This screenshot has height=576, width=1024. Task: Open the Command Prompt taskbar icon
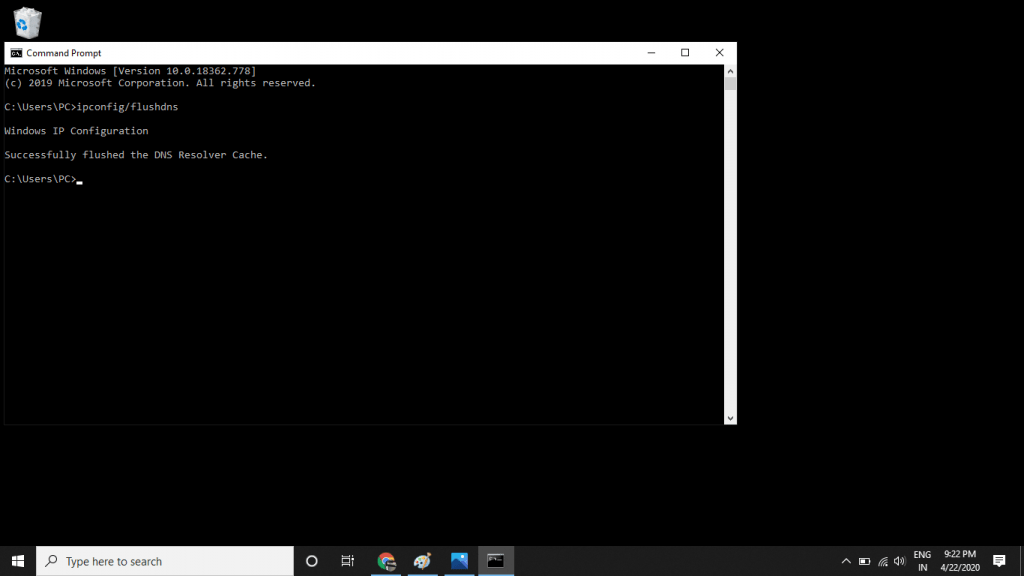tap(496, 561)
